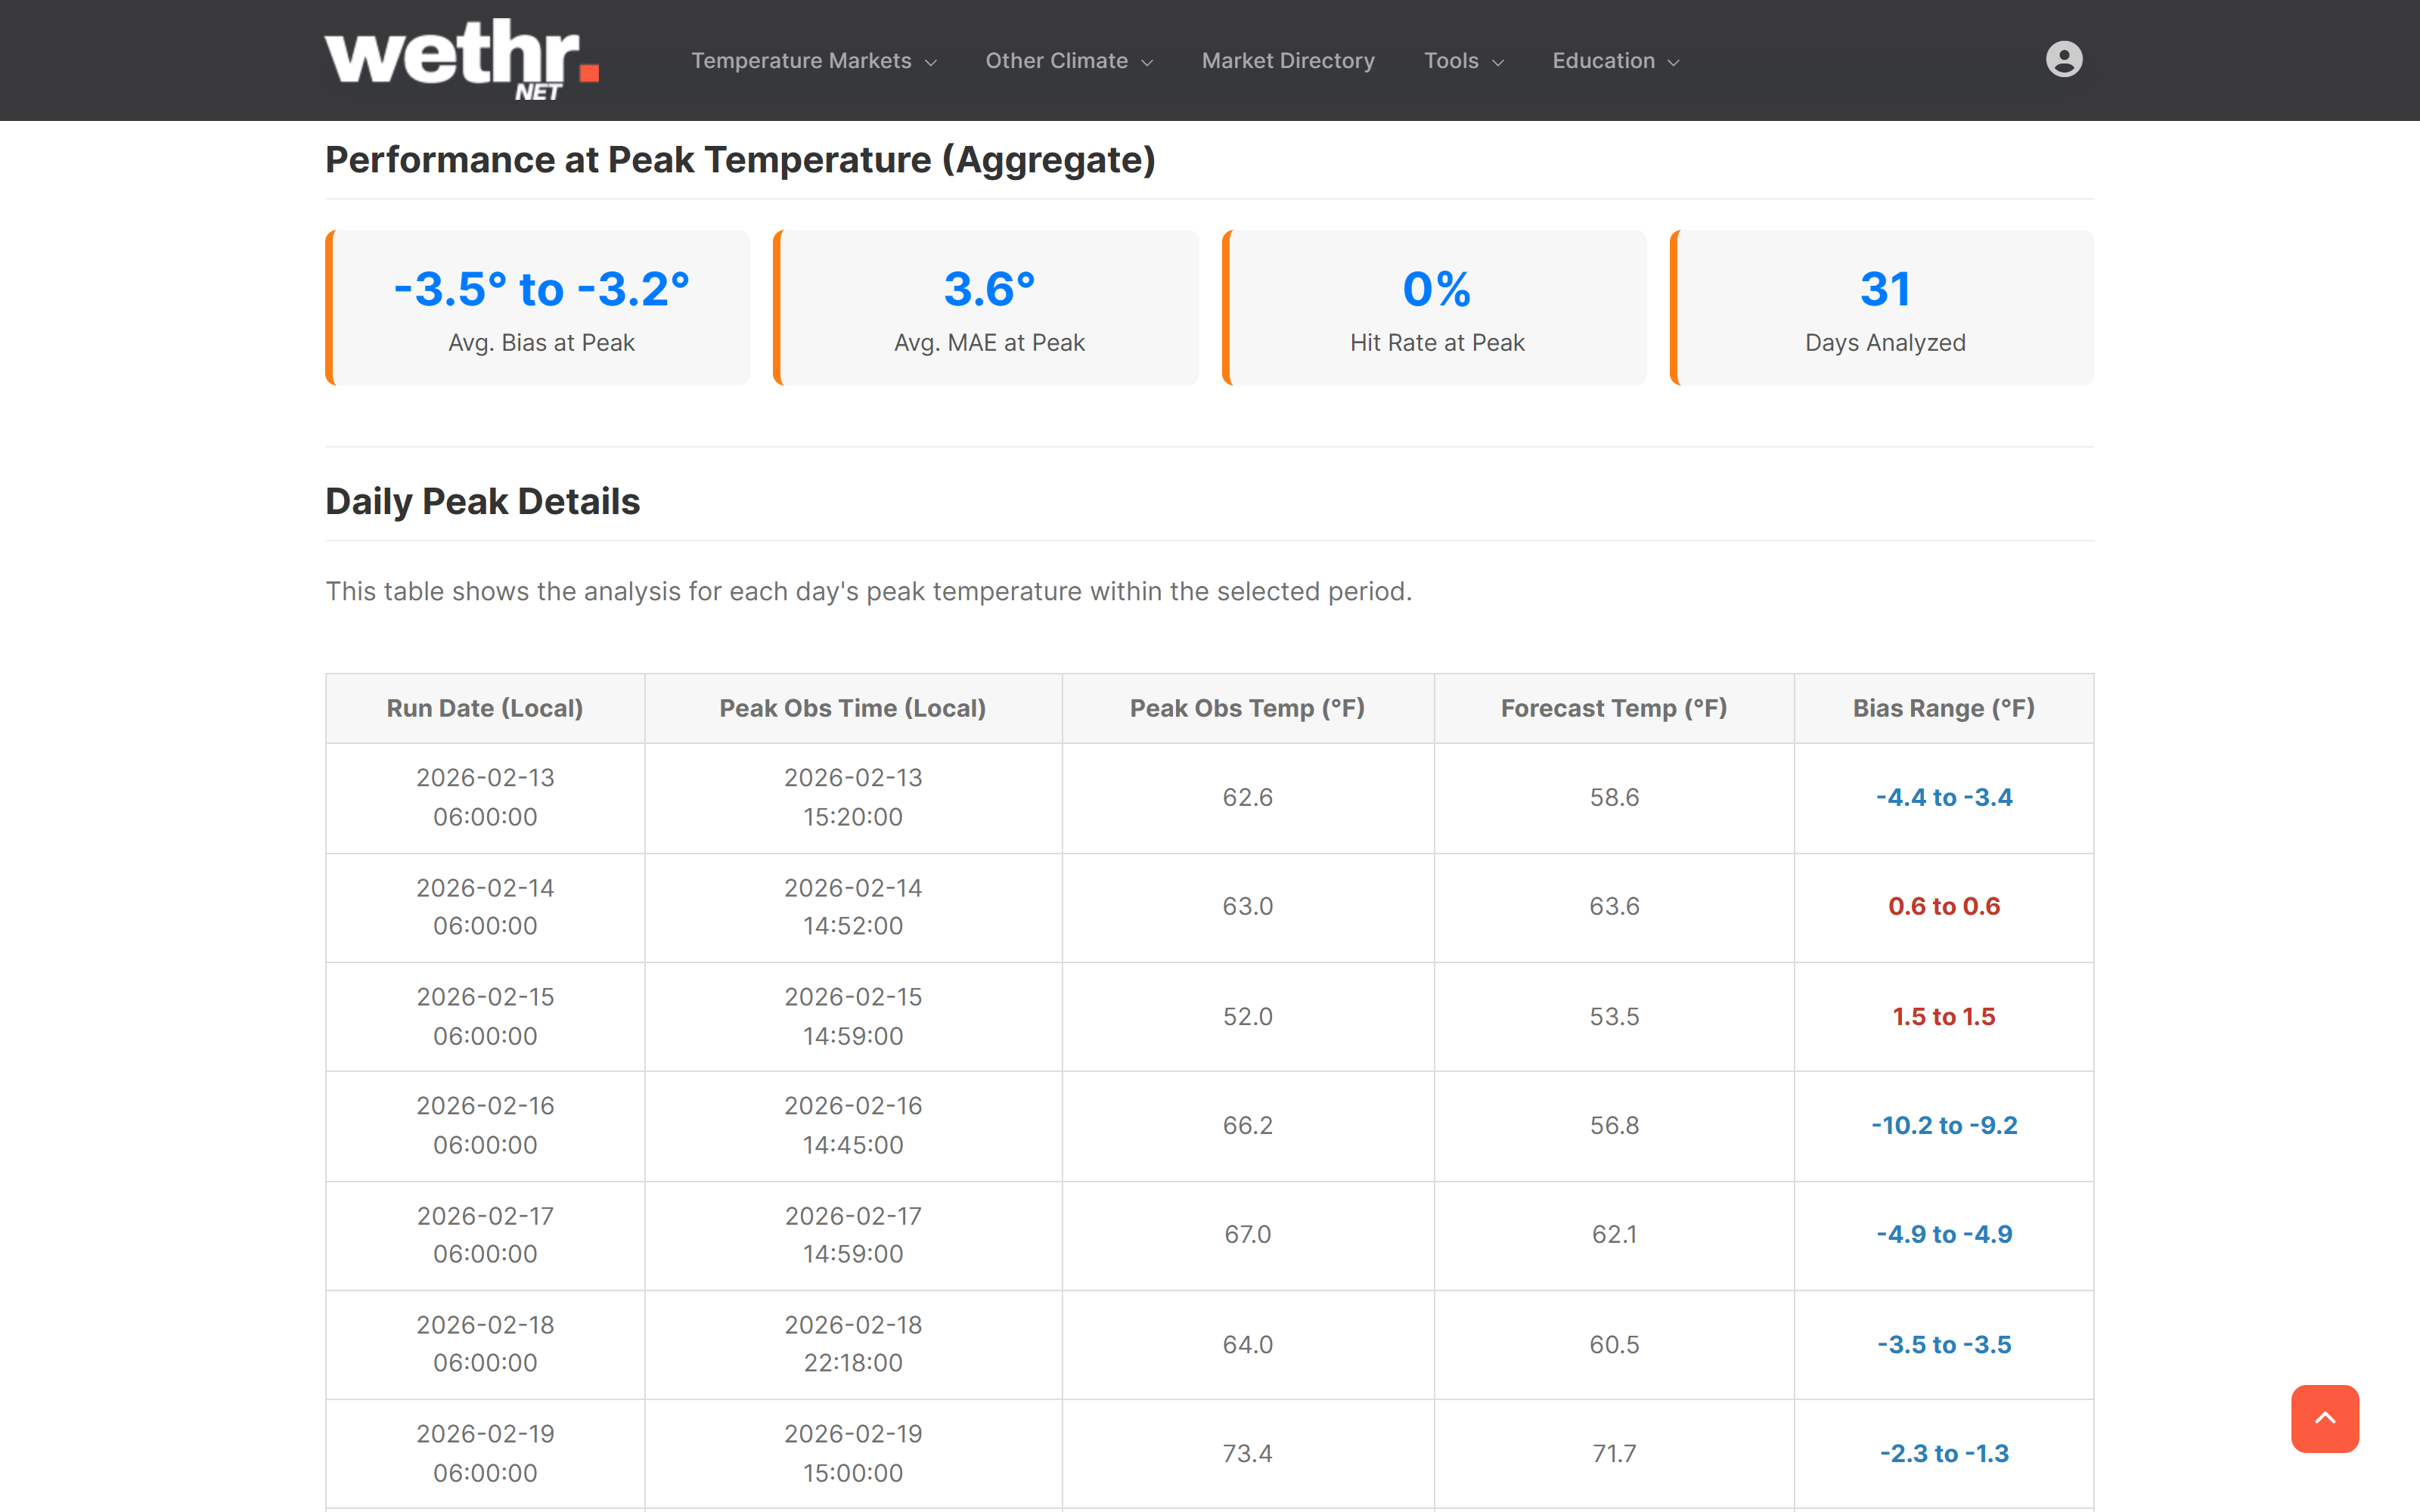The image size is (2420, 1512).
Task: Select the 2026-02-13 run date cell
Action: tap(485, 797)
